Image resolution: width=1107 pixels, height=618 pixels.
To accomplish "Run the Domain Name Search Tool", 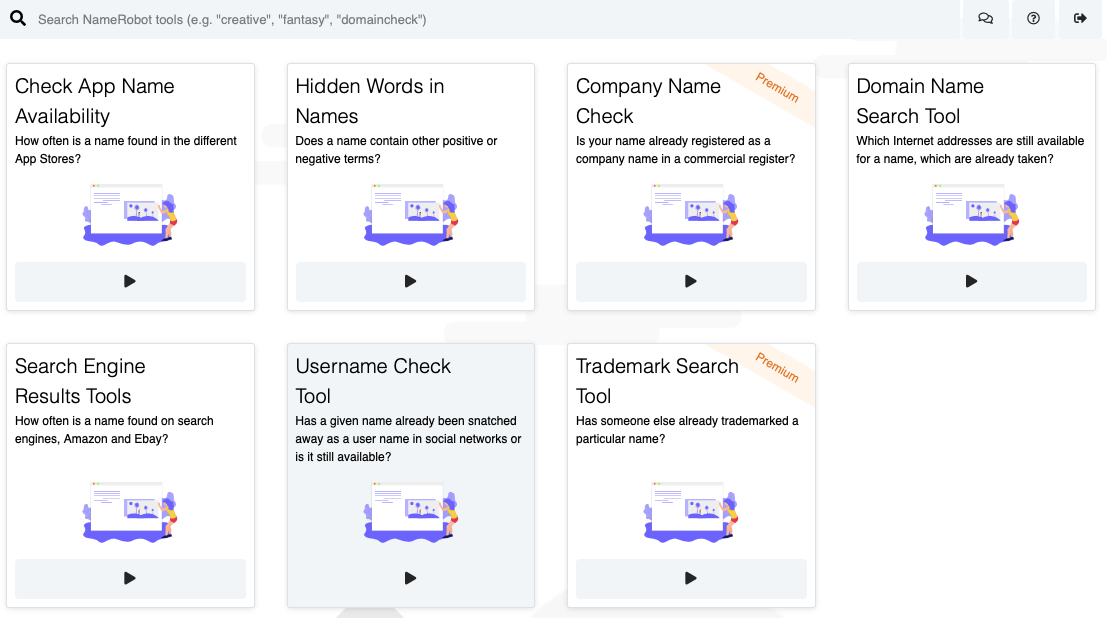I will 971,281.
